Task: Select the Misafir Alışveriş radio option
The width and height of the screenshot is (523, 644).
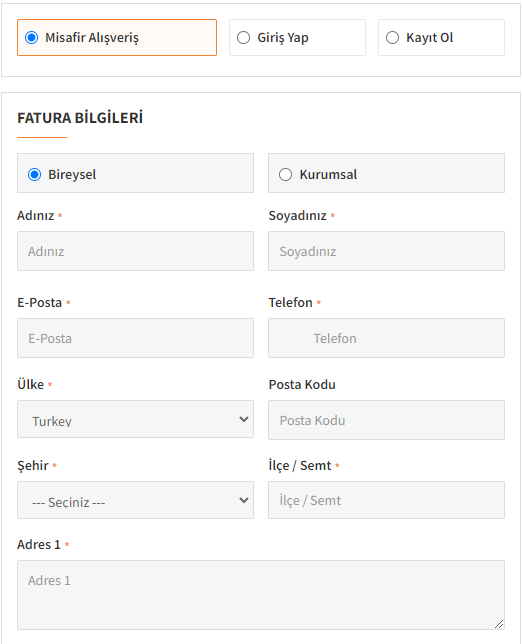Action: pos(32,37)
